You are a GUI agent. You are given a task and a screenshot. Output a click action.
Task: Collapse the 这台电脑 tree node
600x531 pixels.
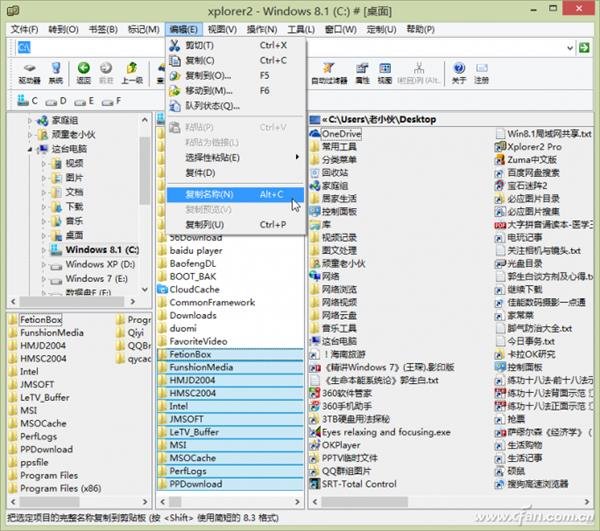(x=30, y=149)
